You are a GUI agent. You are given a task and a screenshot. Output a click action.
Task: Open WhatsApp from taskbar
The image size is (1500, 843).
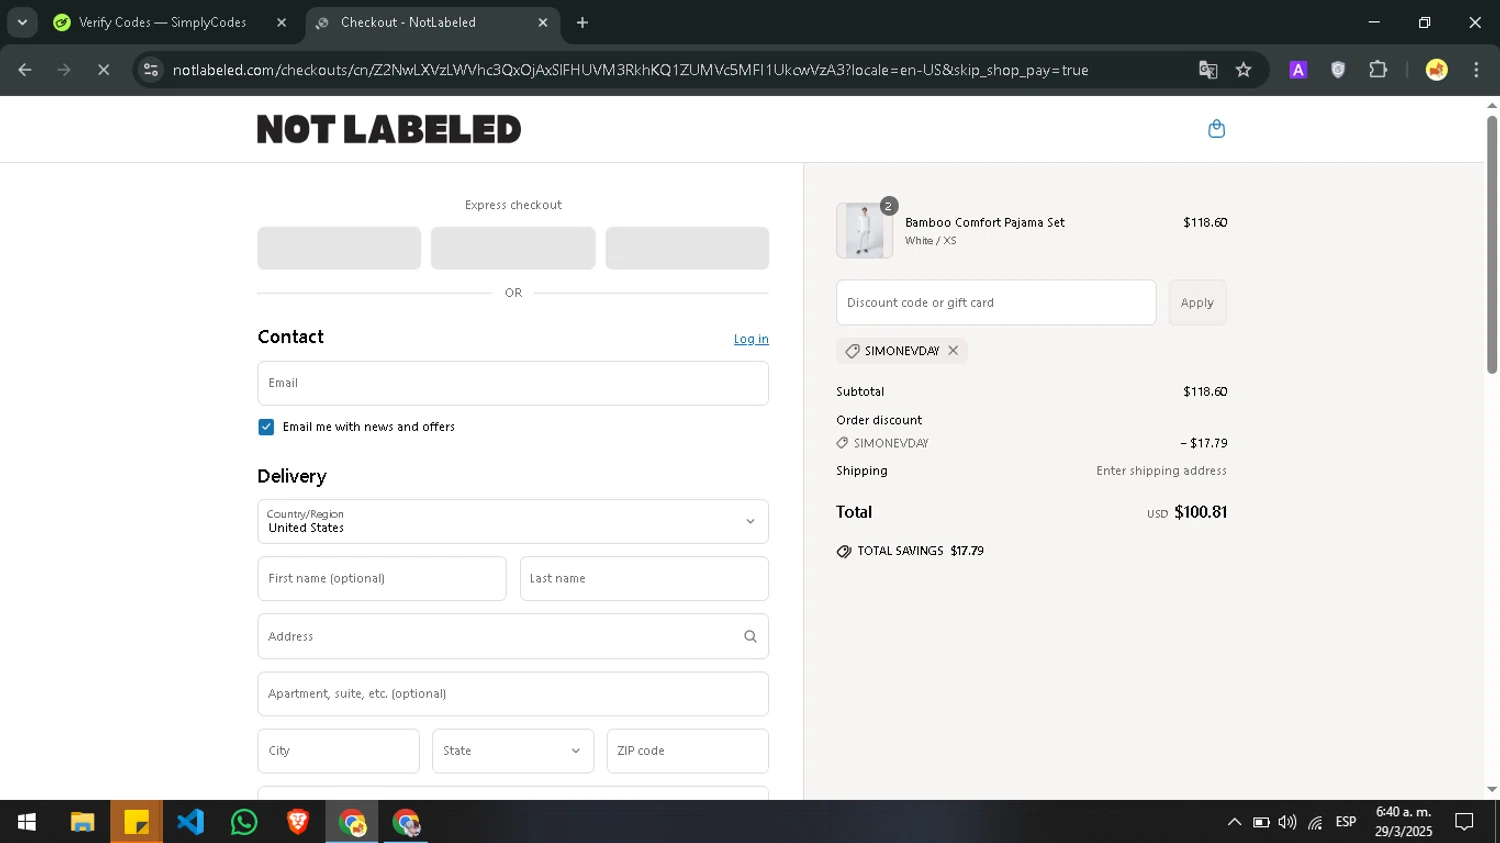pyautogui.click(x=244, y=822)
